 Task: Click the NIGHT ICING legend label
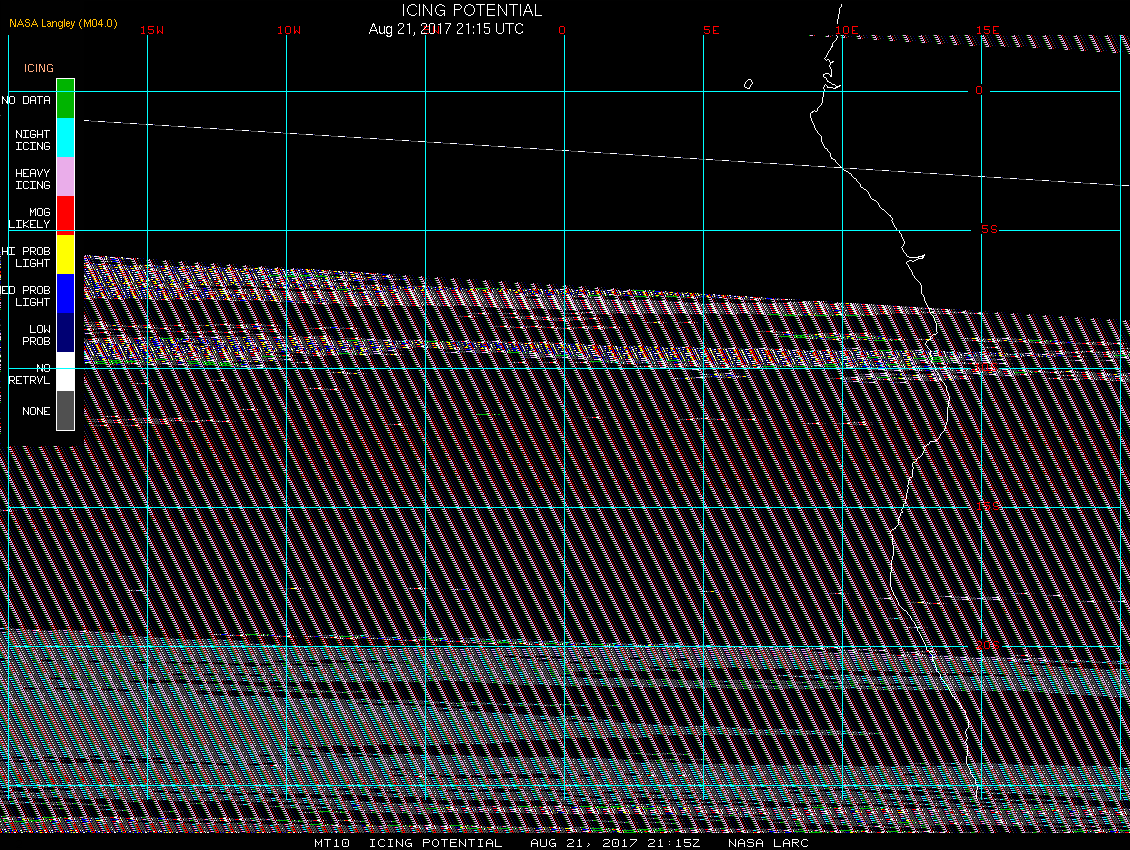click(x=33, y=140)
